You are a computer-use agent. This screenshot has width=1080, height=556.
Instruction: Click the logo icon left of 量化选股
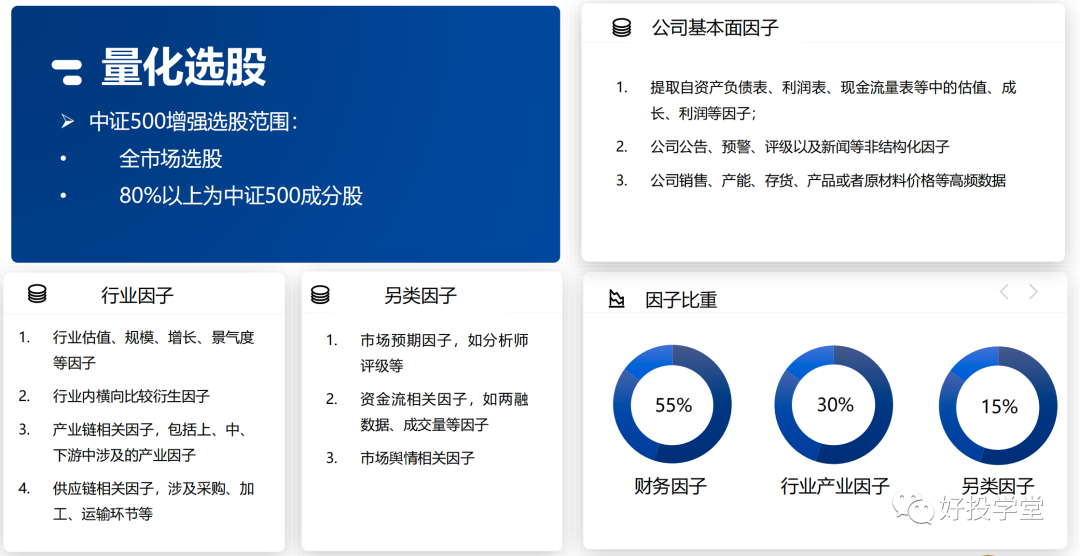click(x=67, y=69)
